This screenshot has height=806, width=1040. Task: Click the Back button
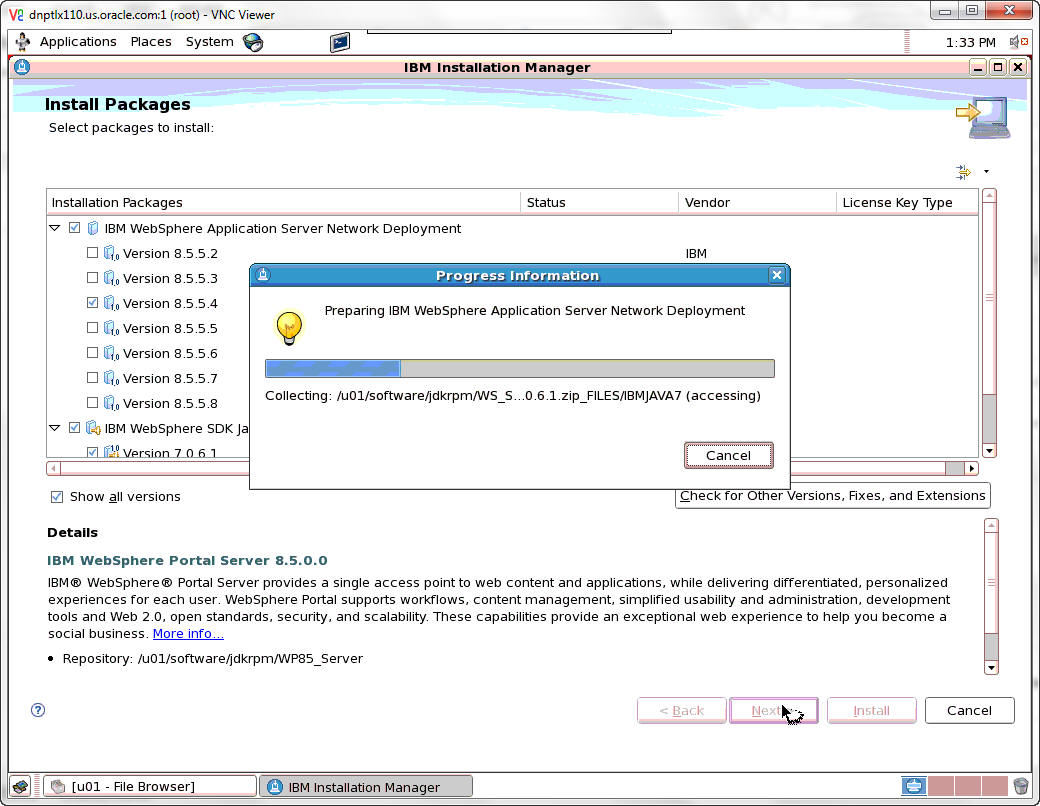[681, 710]
